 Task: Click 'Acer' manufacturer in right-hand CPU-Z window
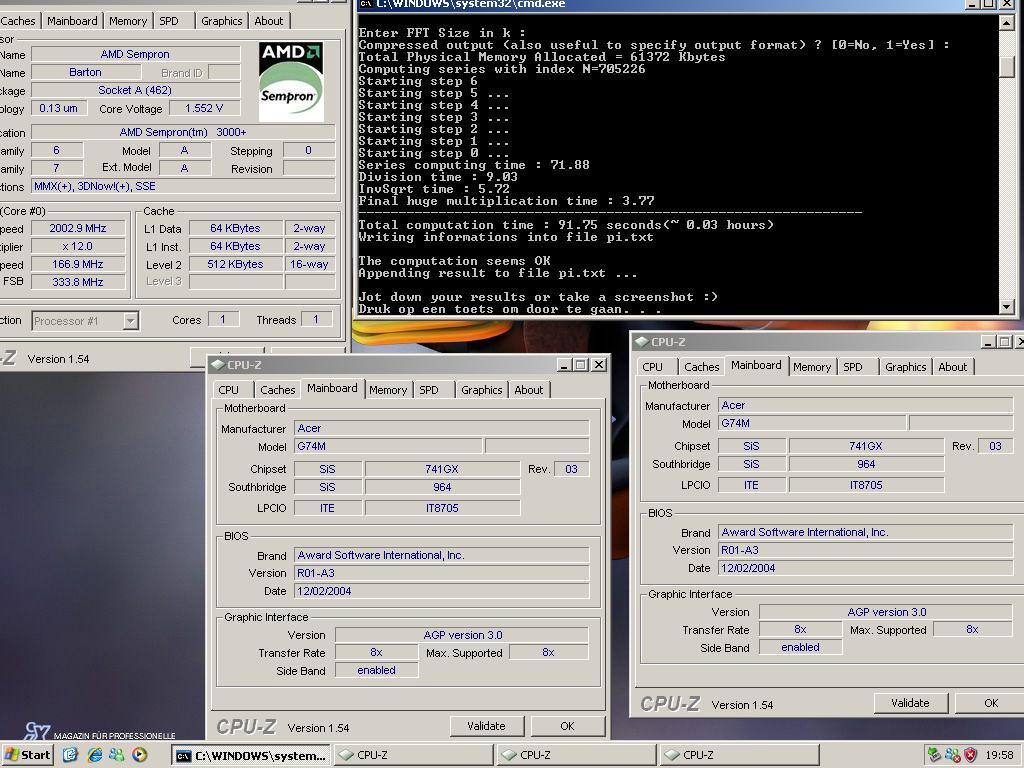(865, 405)
